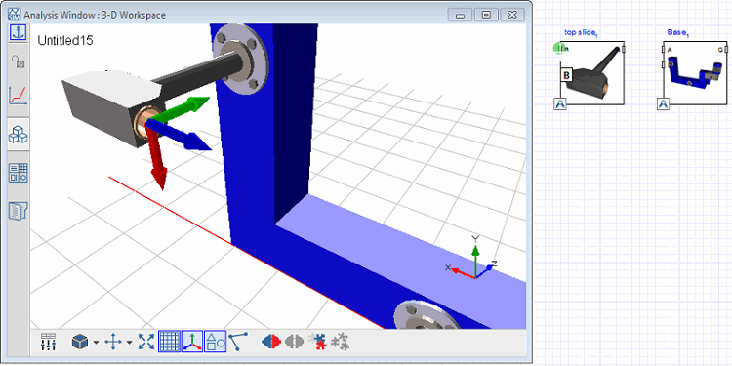Open the sliders settings icon in bottom toolbar
The image size is (732, 366).
point(49,342)
